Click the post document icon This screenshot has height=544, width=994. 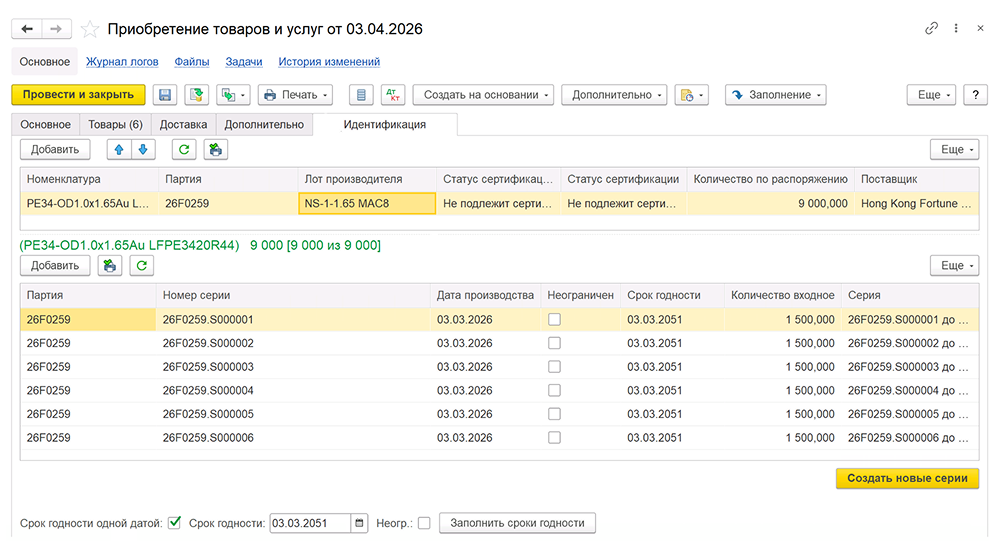(x=197, y=94)
